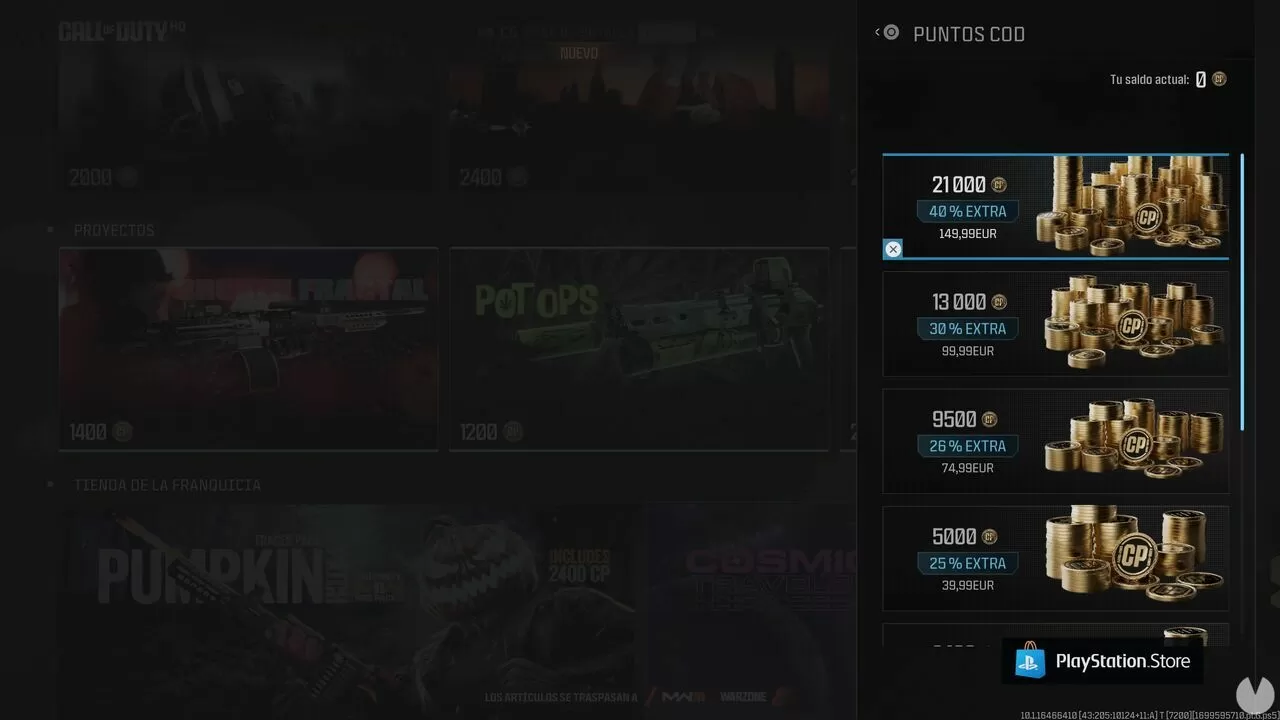1280x720 pixels.
Task: Choose the 26 % EXTRA offer badge
Action: [x=967, y=446]
